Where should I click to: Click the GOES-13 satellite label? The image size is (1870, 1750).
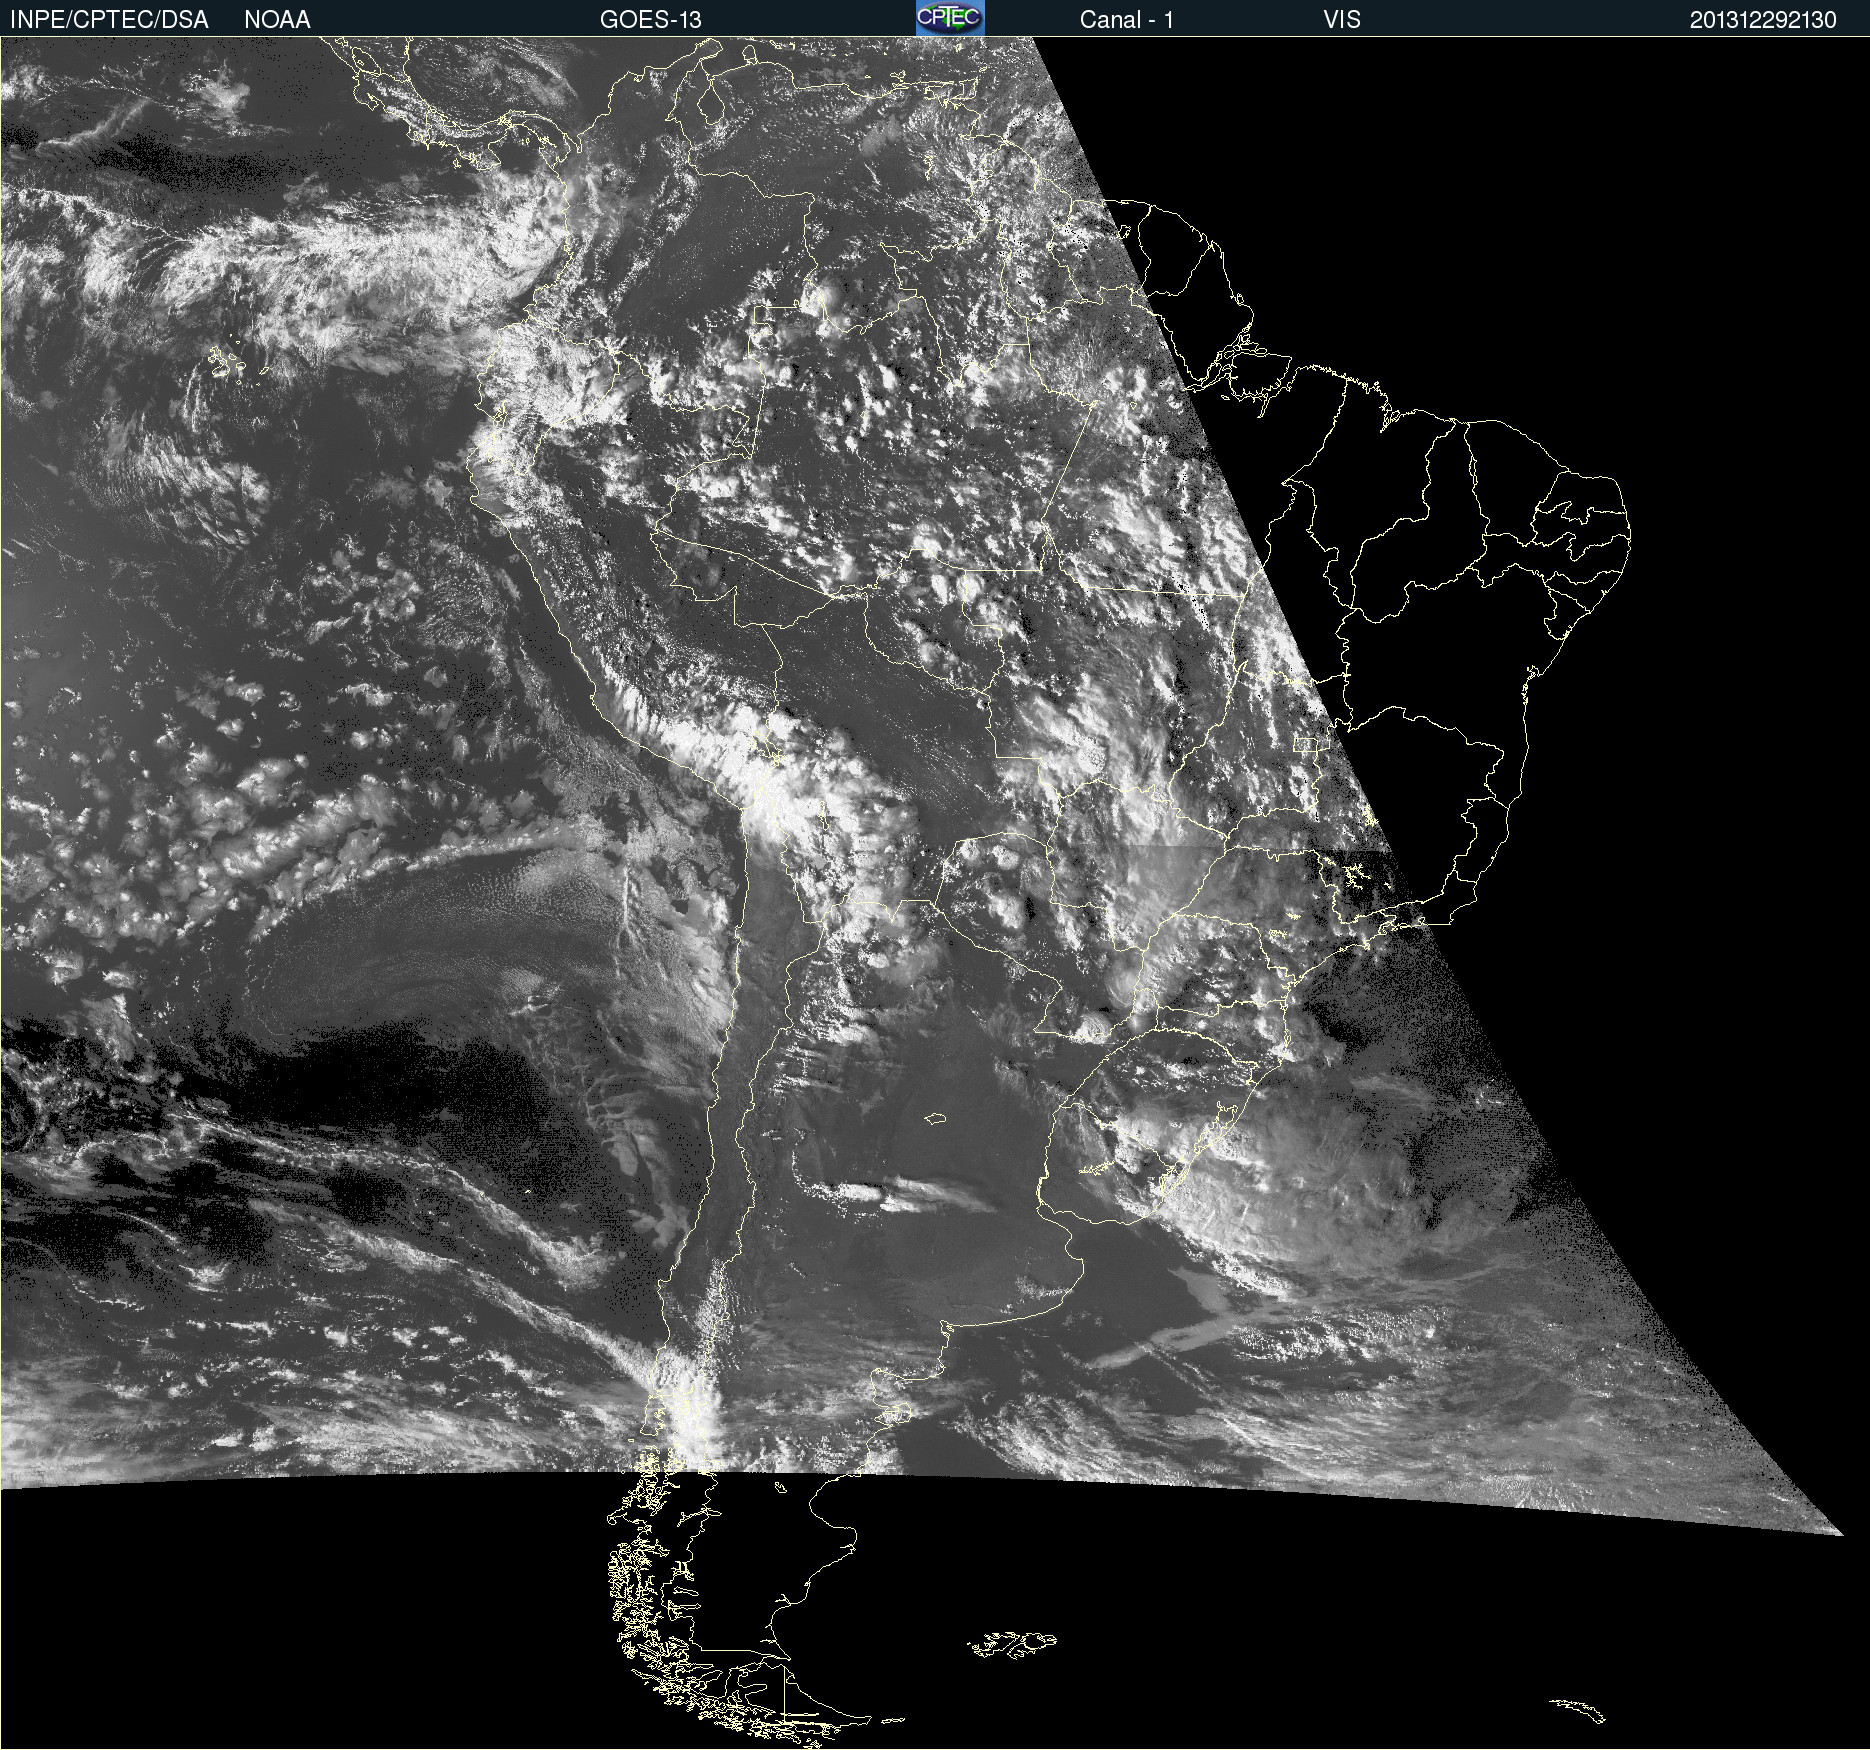(651, 20)
